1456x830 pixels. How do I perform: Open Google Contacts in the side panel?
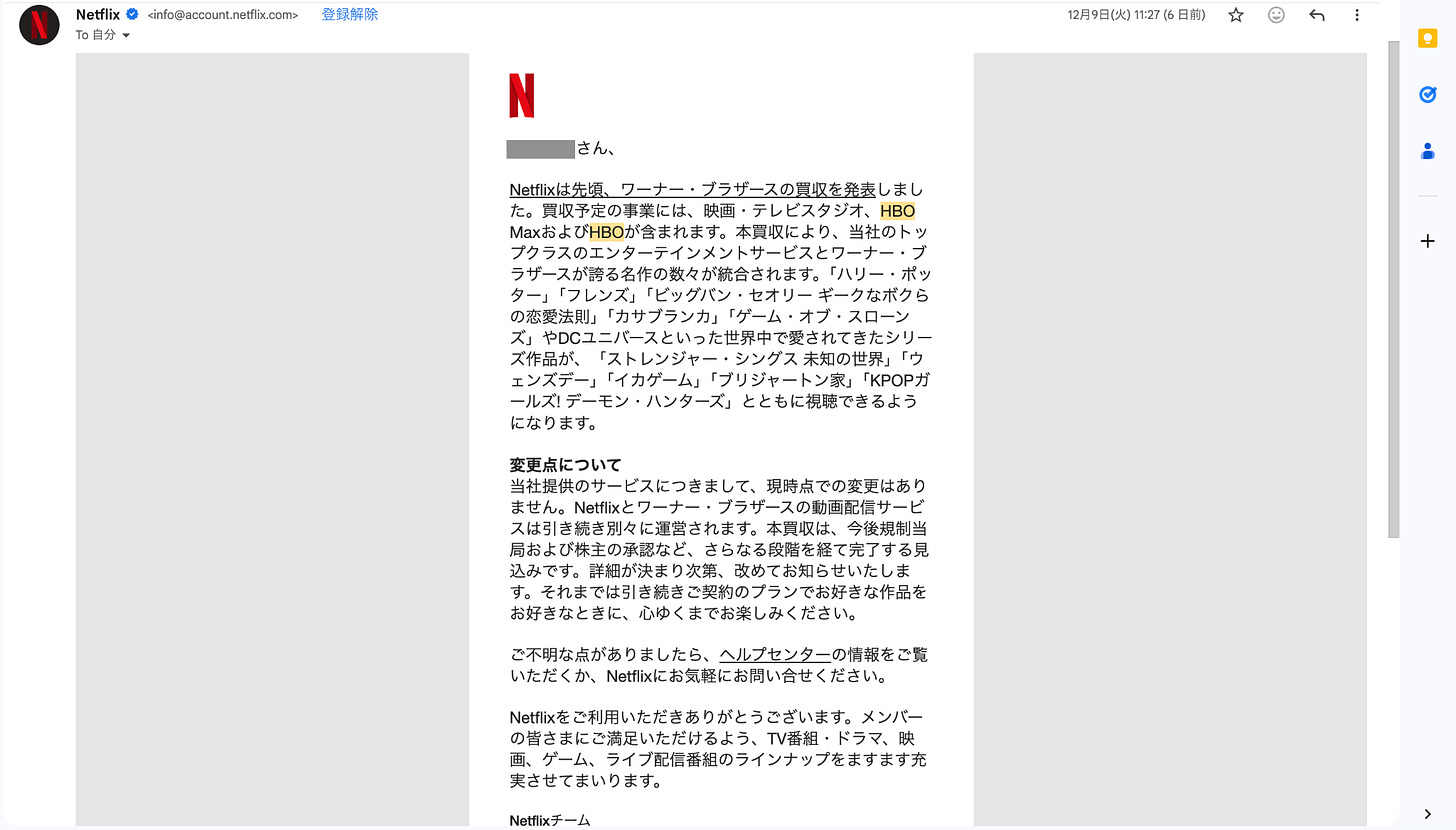click(x=1427, y=150)
